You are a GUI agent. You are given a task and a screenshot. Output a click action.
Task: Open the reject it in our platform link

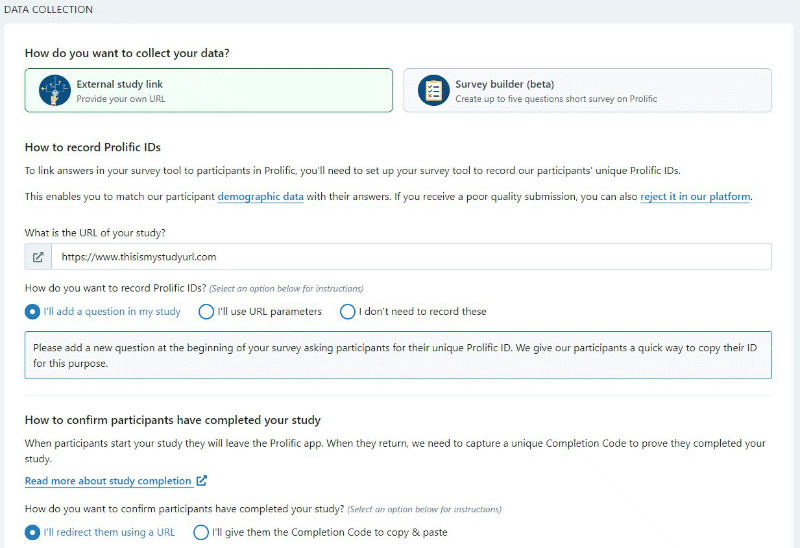[695, 196]
